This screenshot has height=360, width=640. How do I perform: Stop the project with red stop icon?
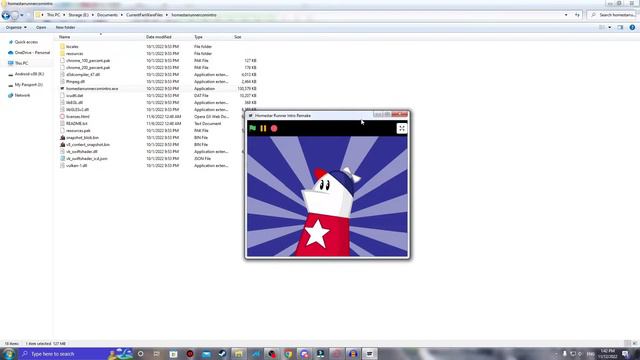[x=274, y=128]
